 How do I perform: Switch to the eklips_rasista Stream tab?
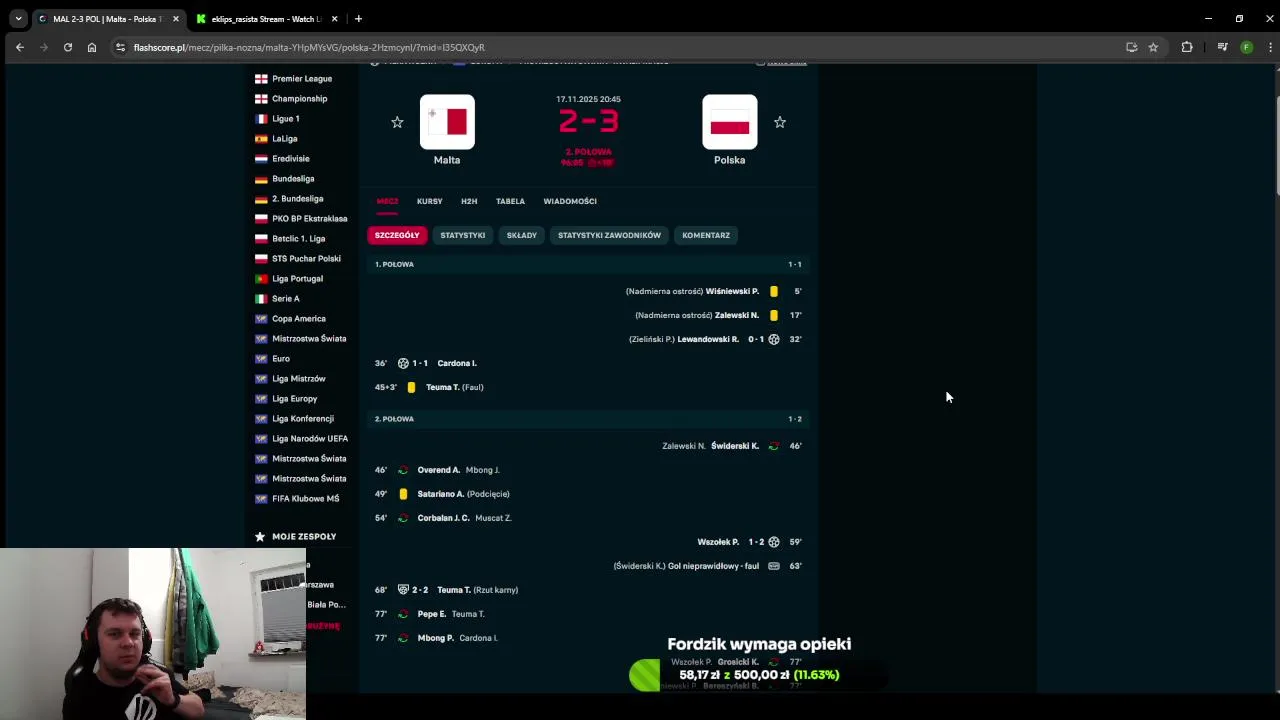point(265,19)
